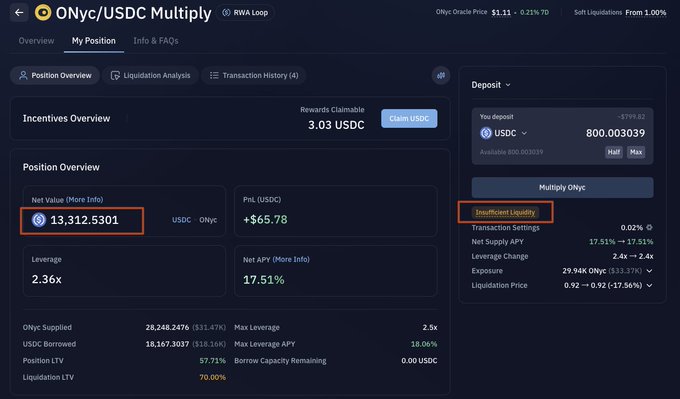Click the Net Value amount 13,312.5301
This screenshot has width=680, height=399.
84,220
